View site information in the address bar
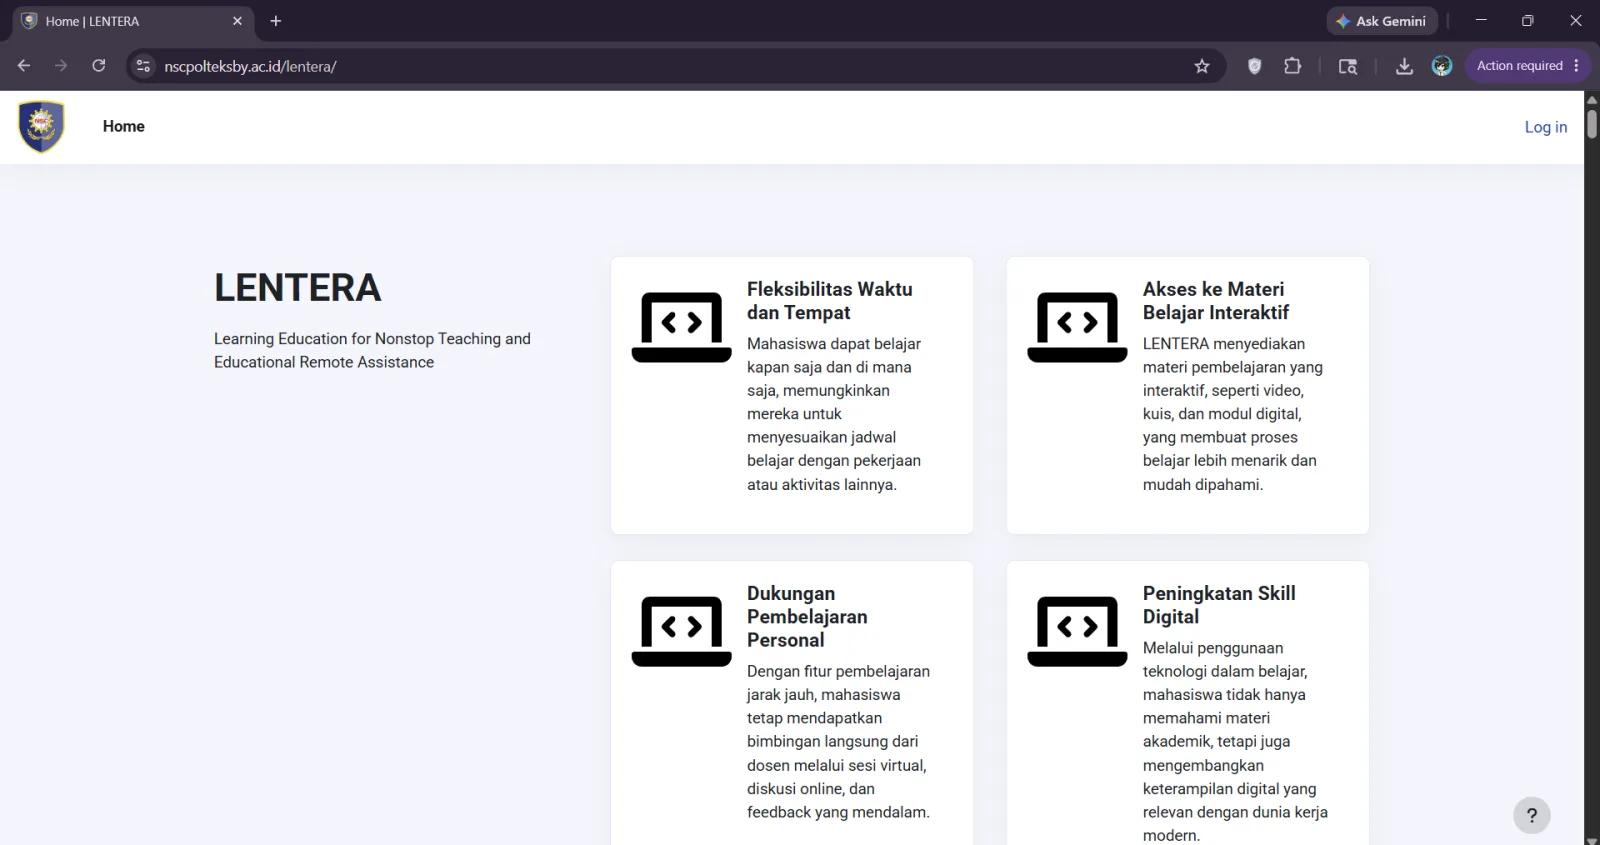The width and height of the screenshot is (1600, 845). (x=144, y=66)
